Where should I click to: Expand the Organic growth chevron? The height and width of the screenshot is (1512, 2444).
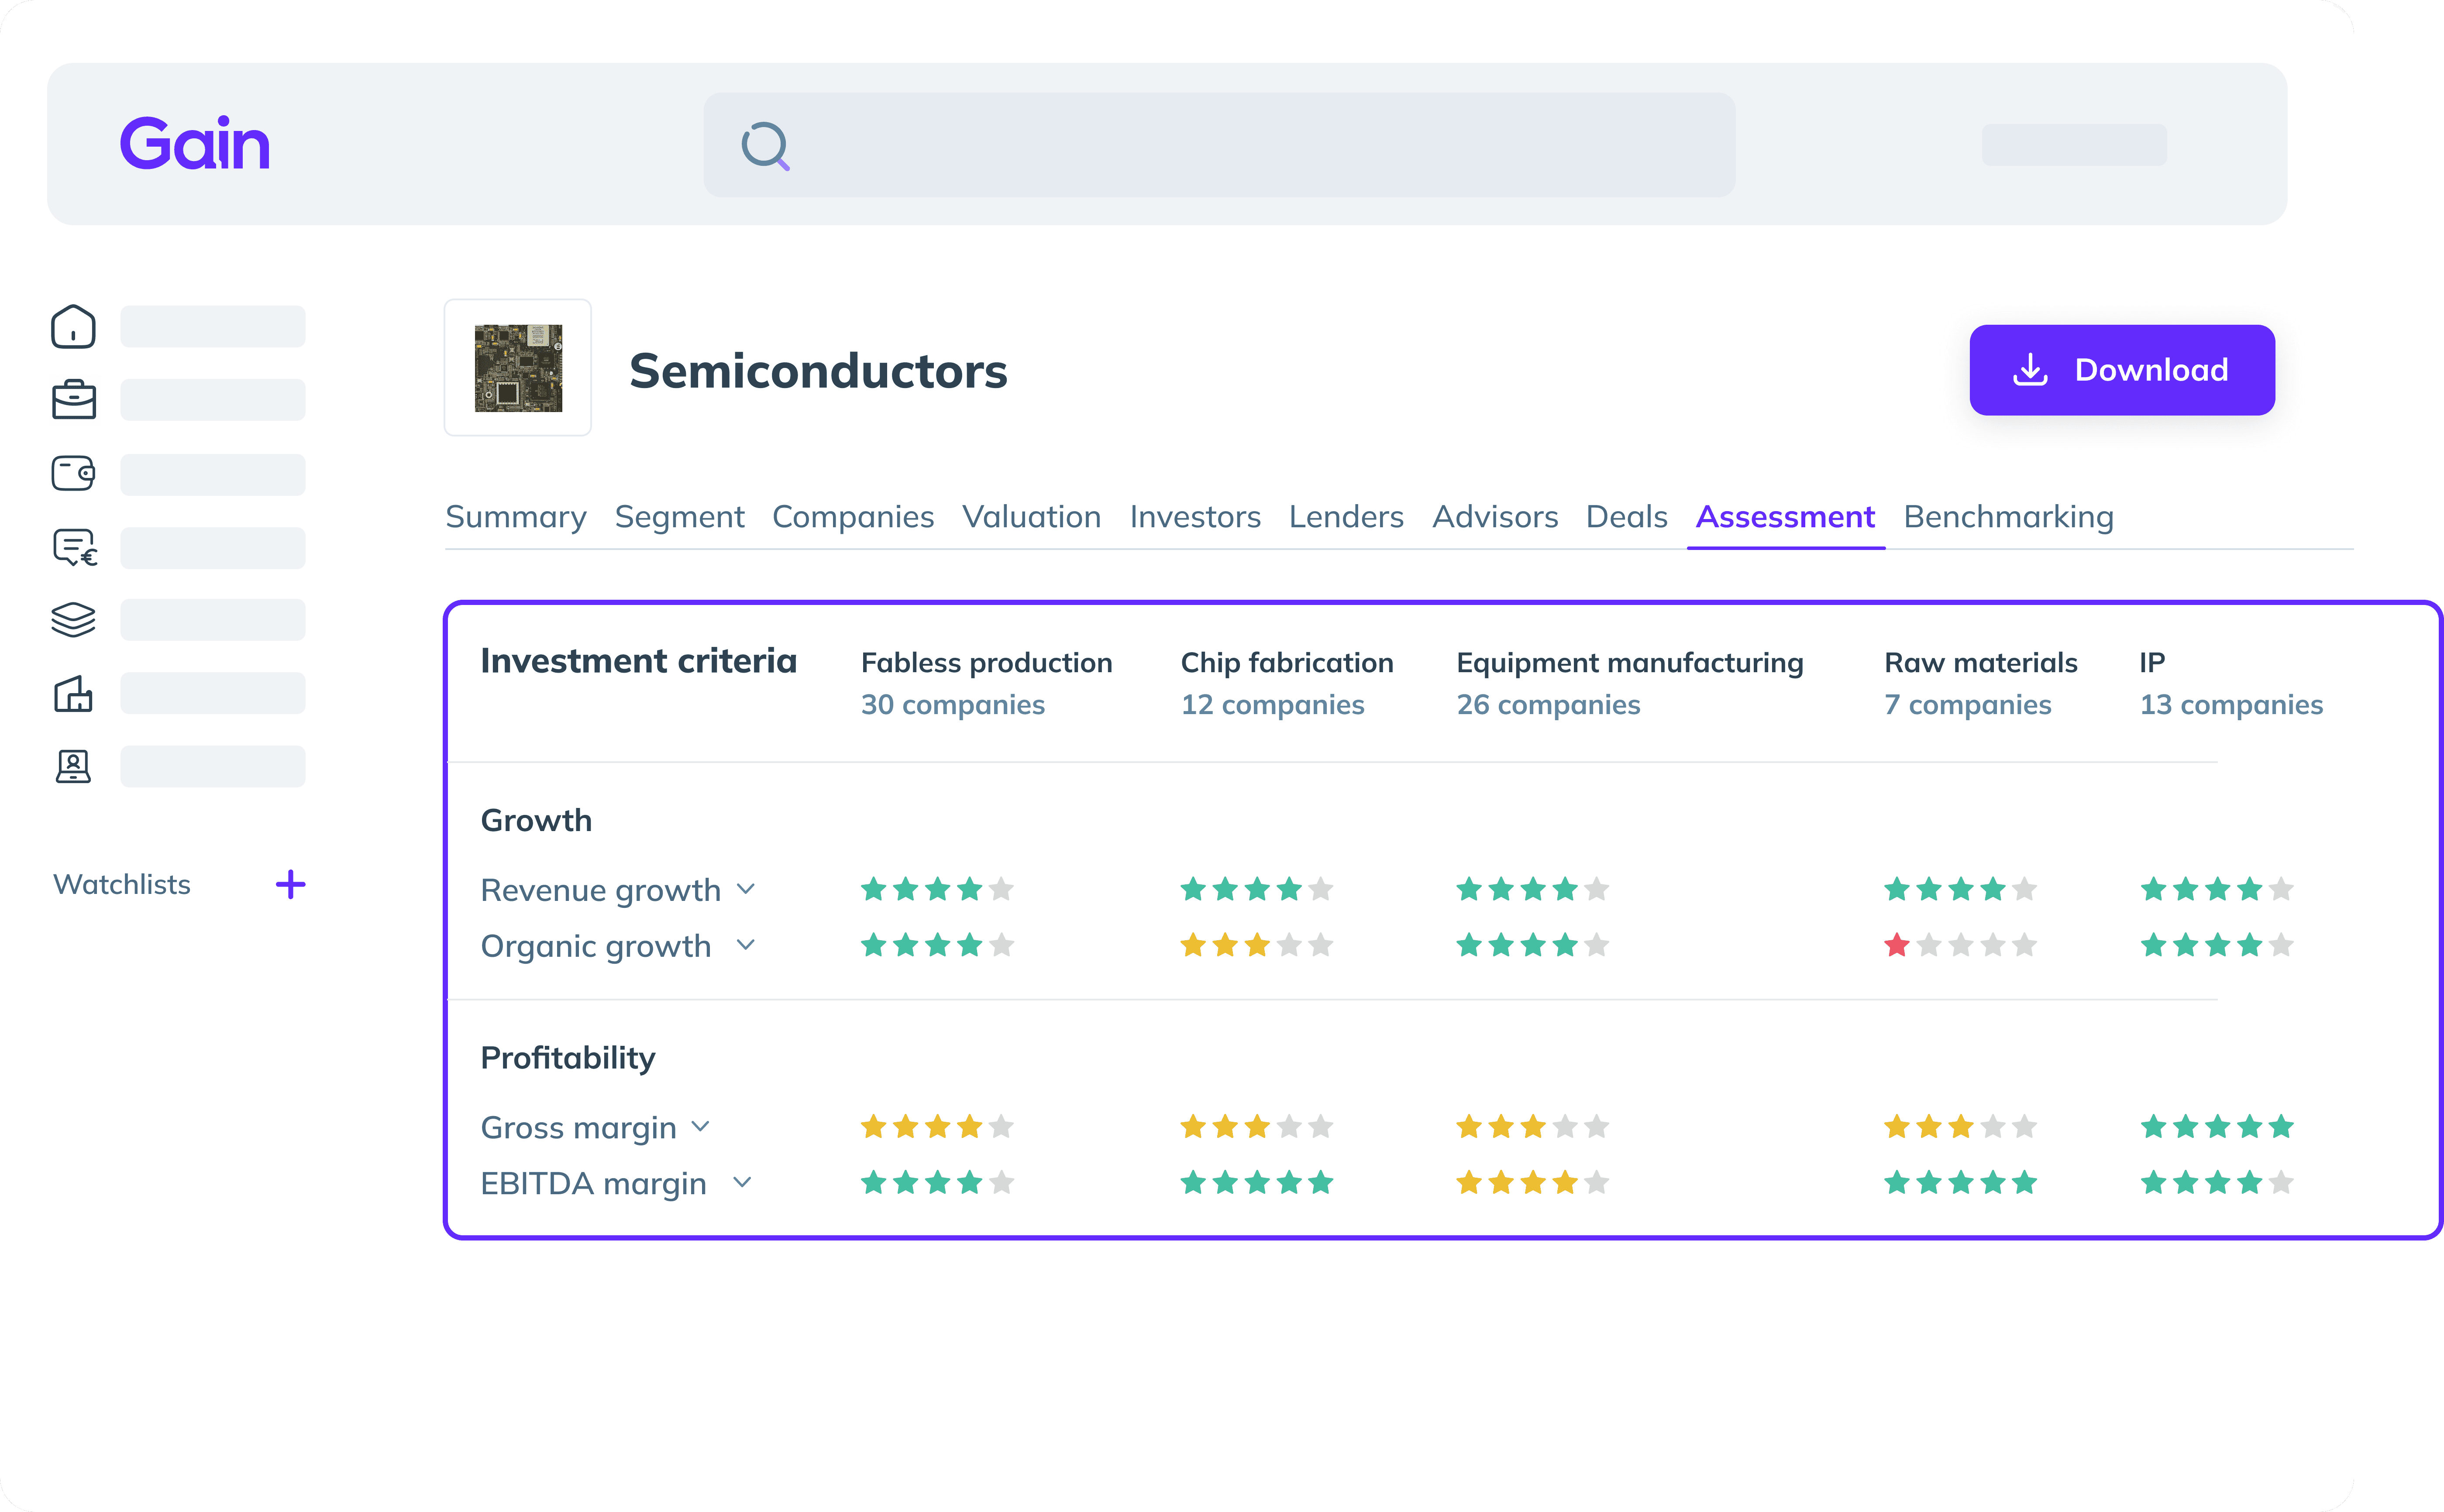coord(746,944)
